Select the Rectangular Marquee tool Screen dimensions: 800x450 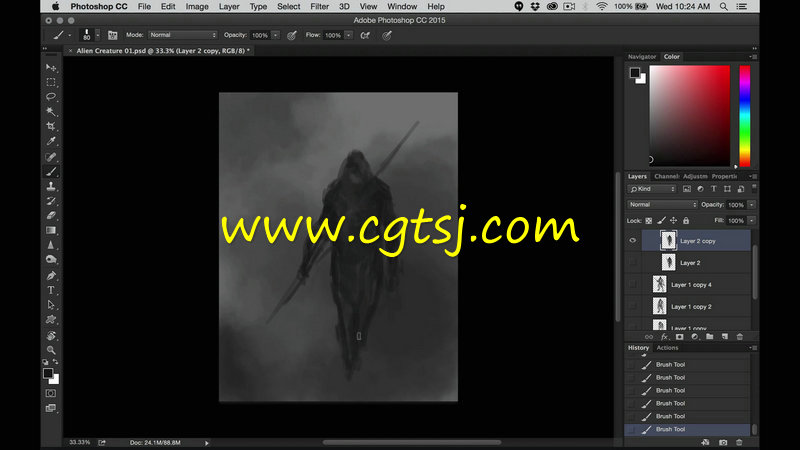click(x=51, y=82)
